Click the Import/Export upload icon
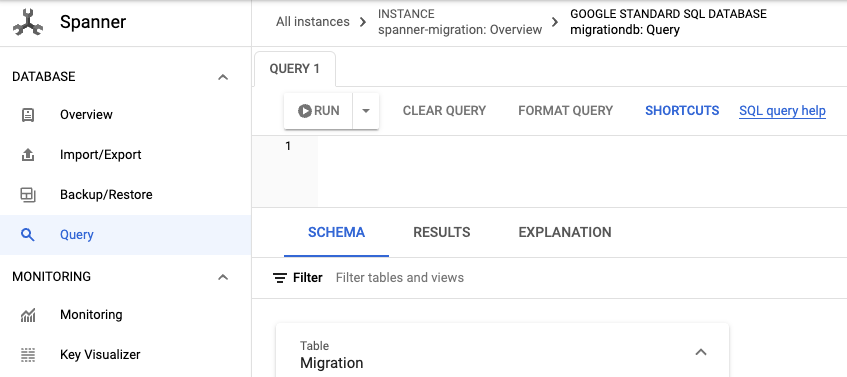Image resolution: width=847 pixels, height=377 pixels. tap(28, 154)
